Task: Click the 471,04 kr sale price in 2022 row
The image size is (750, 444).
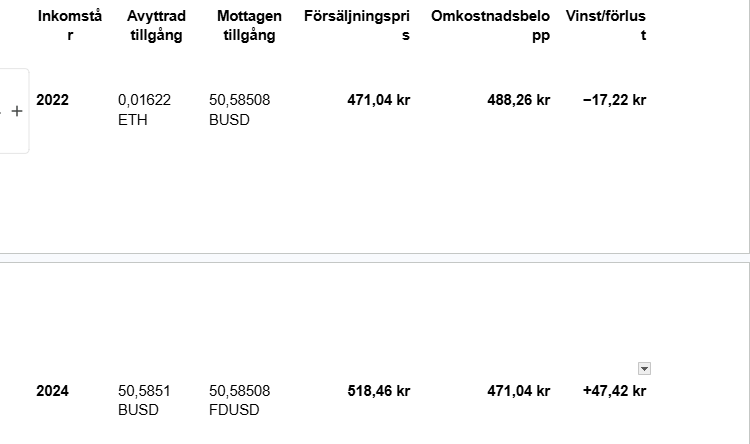Action: point(378,100)
